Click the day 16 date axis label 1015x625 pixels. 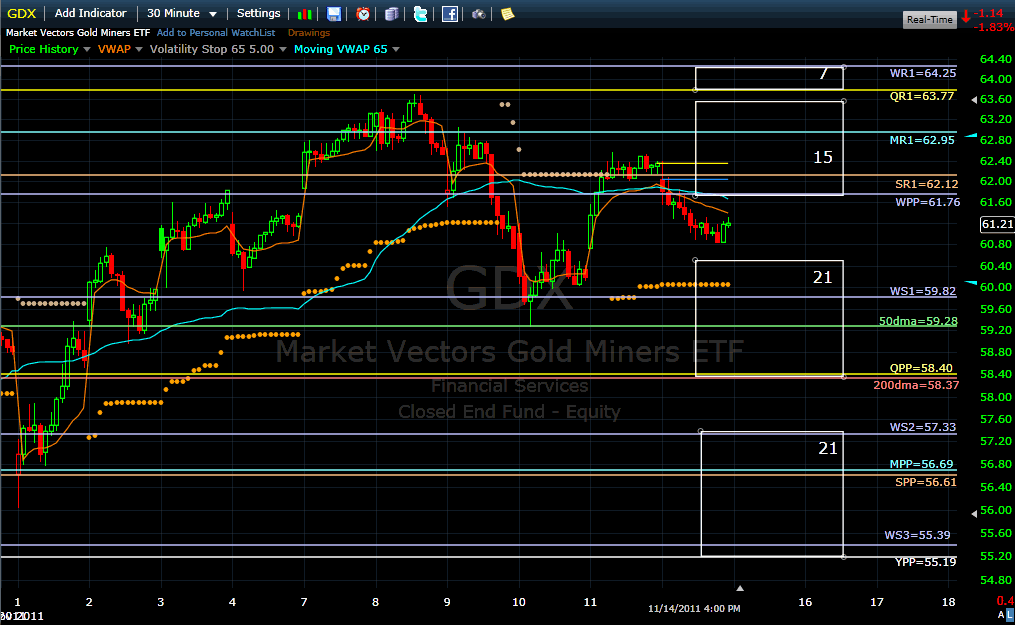click(x=805, y=602)
